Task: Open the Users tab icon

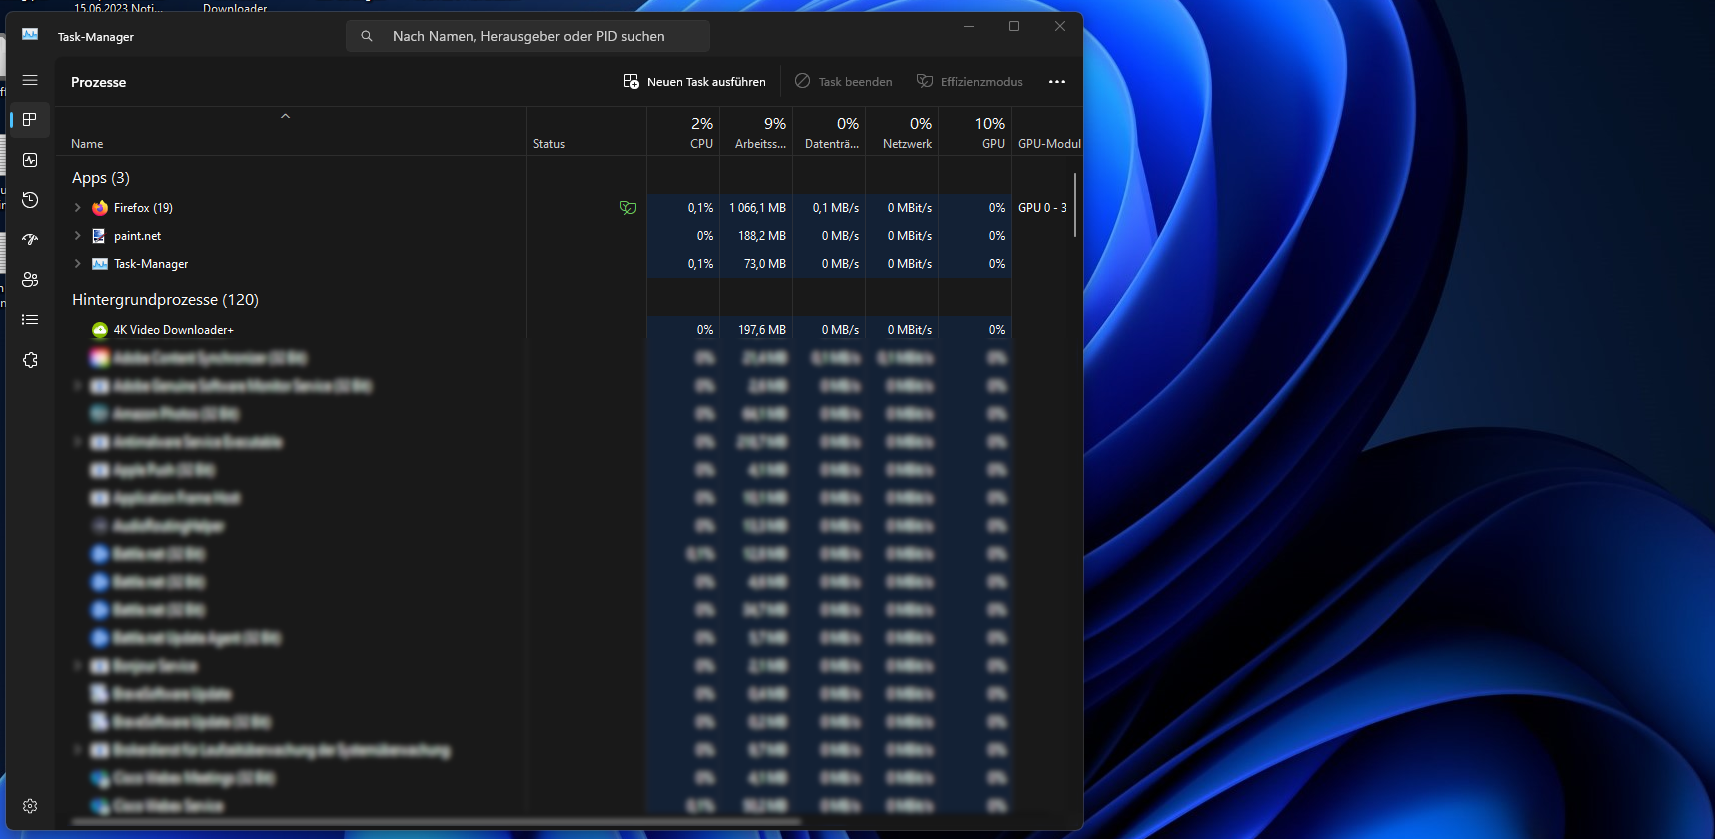Action: (x=30, y=280)
